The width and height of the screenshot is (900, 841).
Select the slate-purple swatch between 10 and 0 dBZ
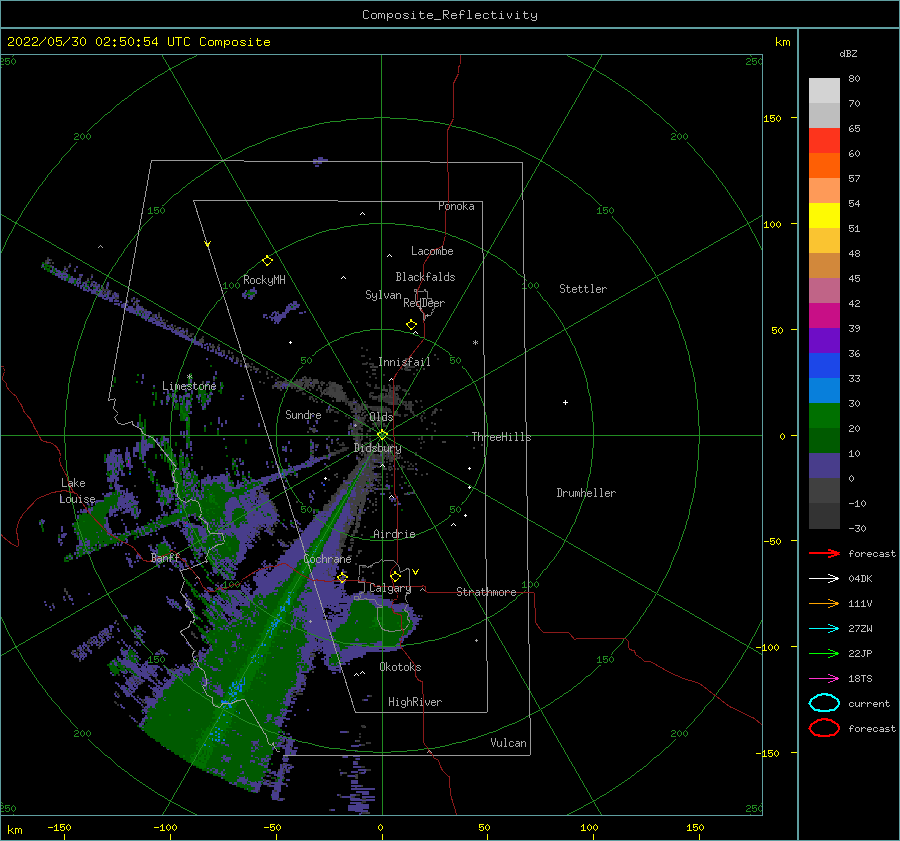(x=824, y=466)
